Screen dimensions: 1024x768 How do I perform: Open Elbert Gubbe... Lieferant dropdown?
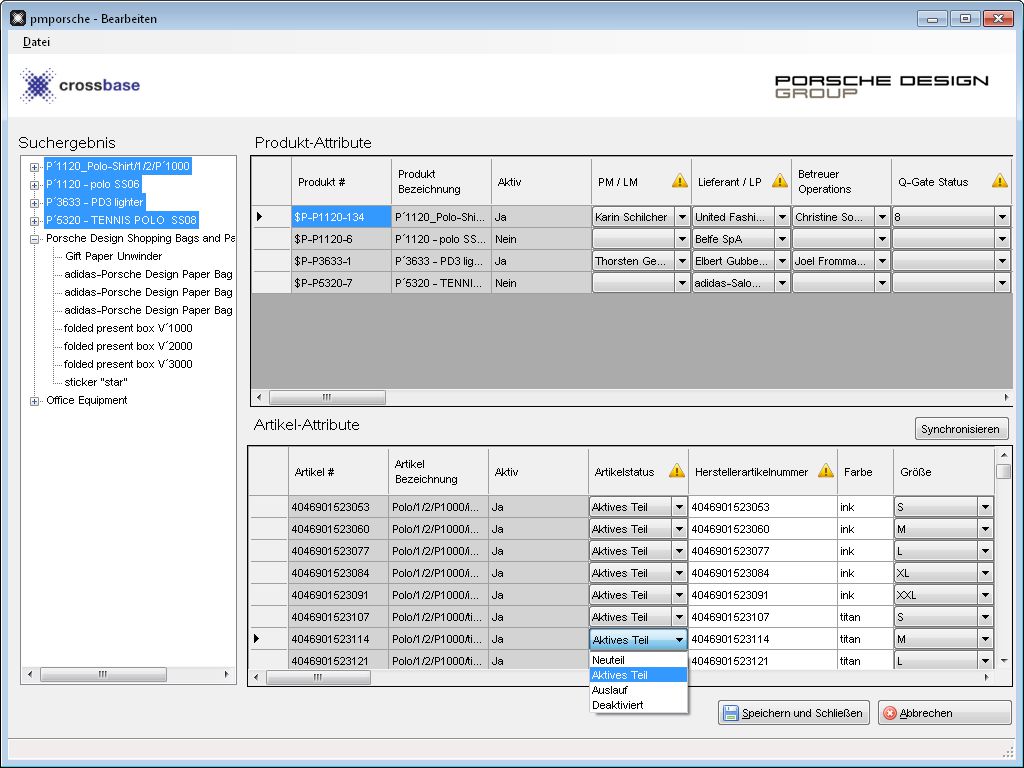[782, 261]
